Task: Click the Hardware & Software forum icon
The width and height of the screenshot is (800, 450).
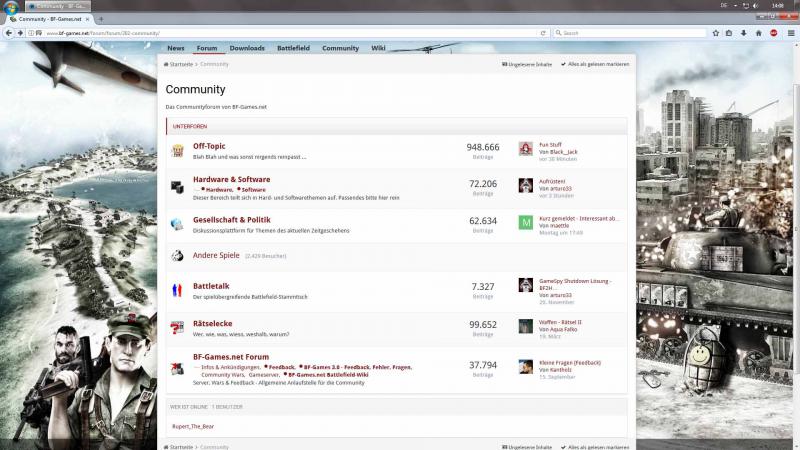Action: (176, 186)
